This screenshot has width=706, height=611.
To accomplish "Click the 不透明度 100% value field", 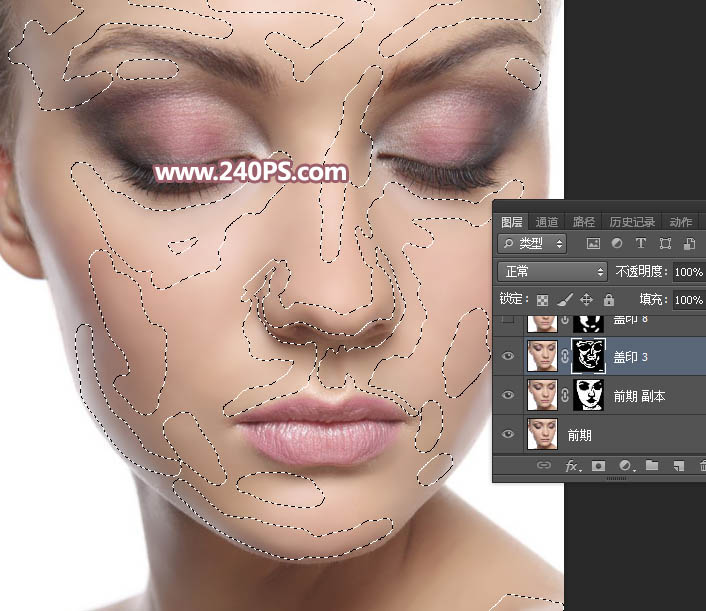I will point(689,272).
